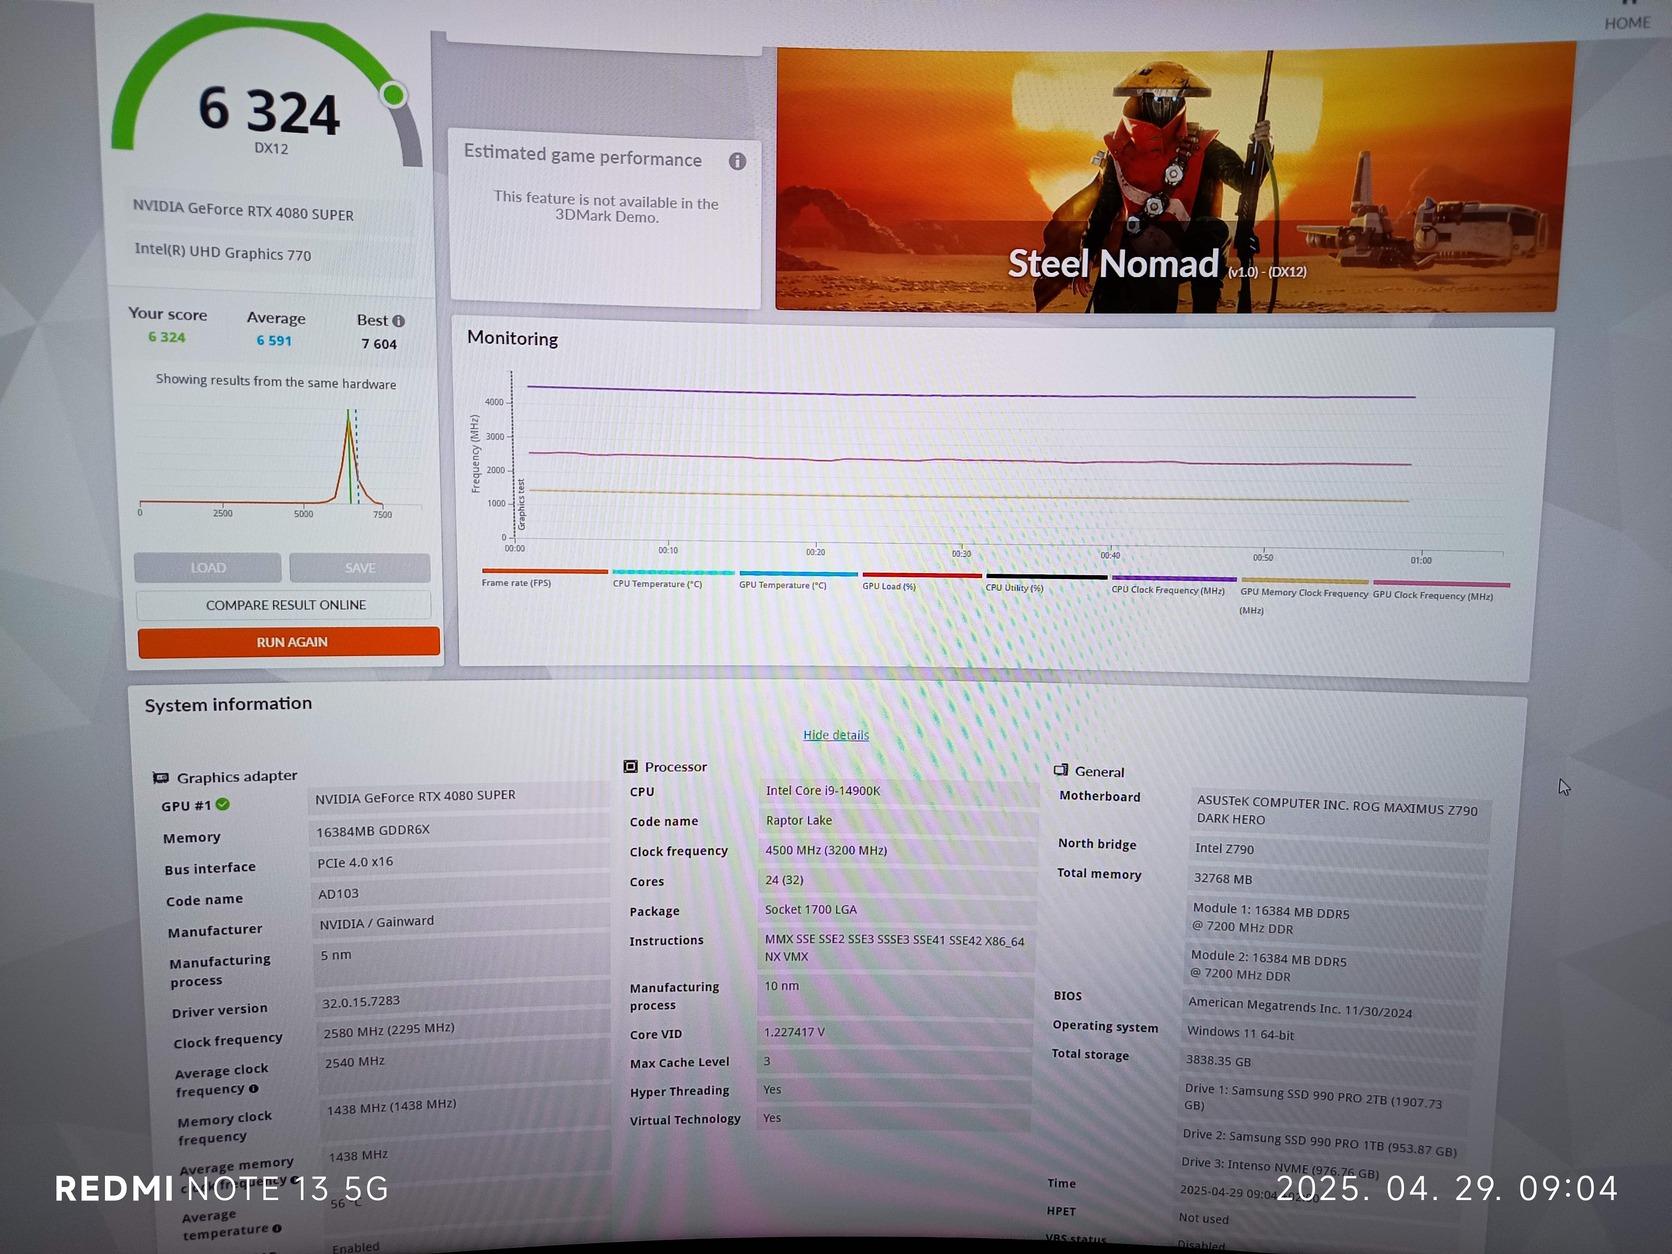Click the orange RUN AGAIN button
The width and height of the screenshot is (1672, 1254).
(290, 642)
